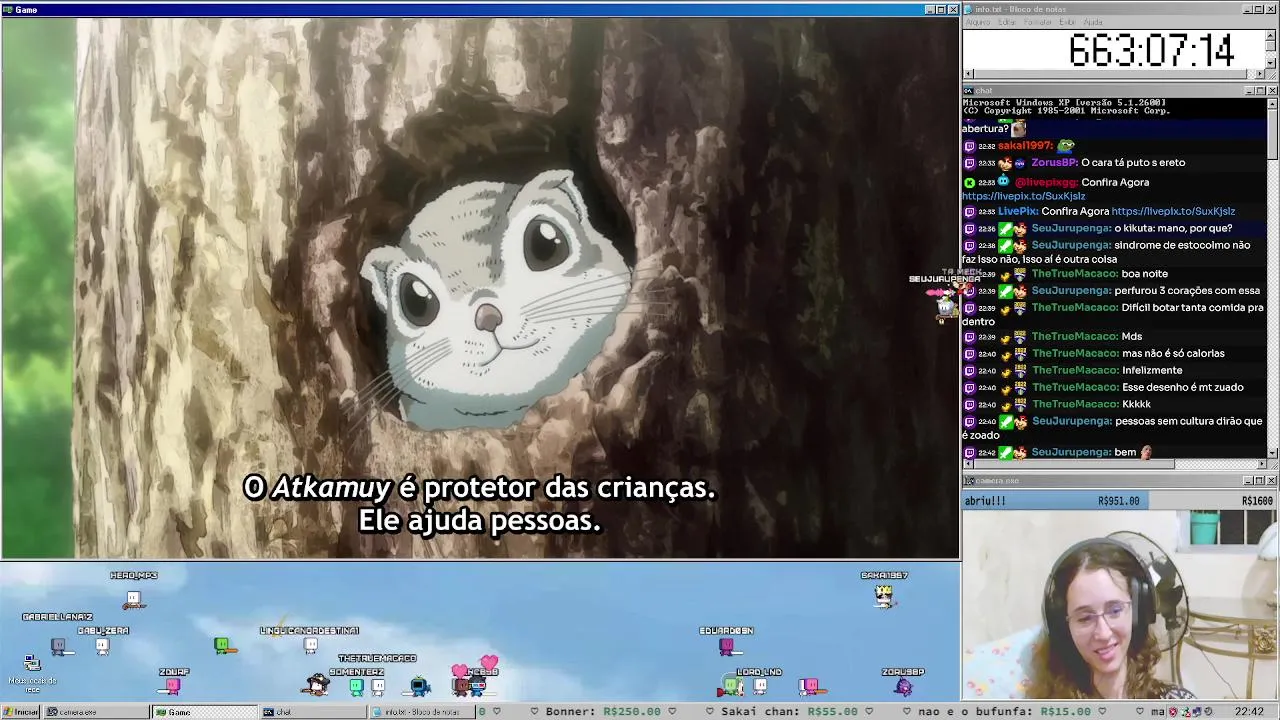Click Notepad horizontal scrollbar right arrow
1280x720 pixels.
1261,74
